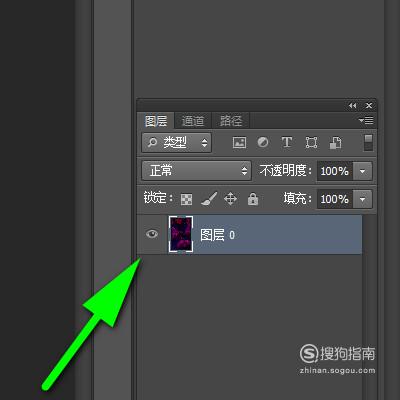Hide 图层 0 with the eye icon
Viewport: 400px width, 400px height.
(152, 234)
